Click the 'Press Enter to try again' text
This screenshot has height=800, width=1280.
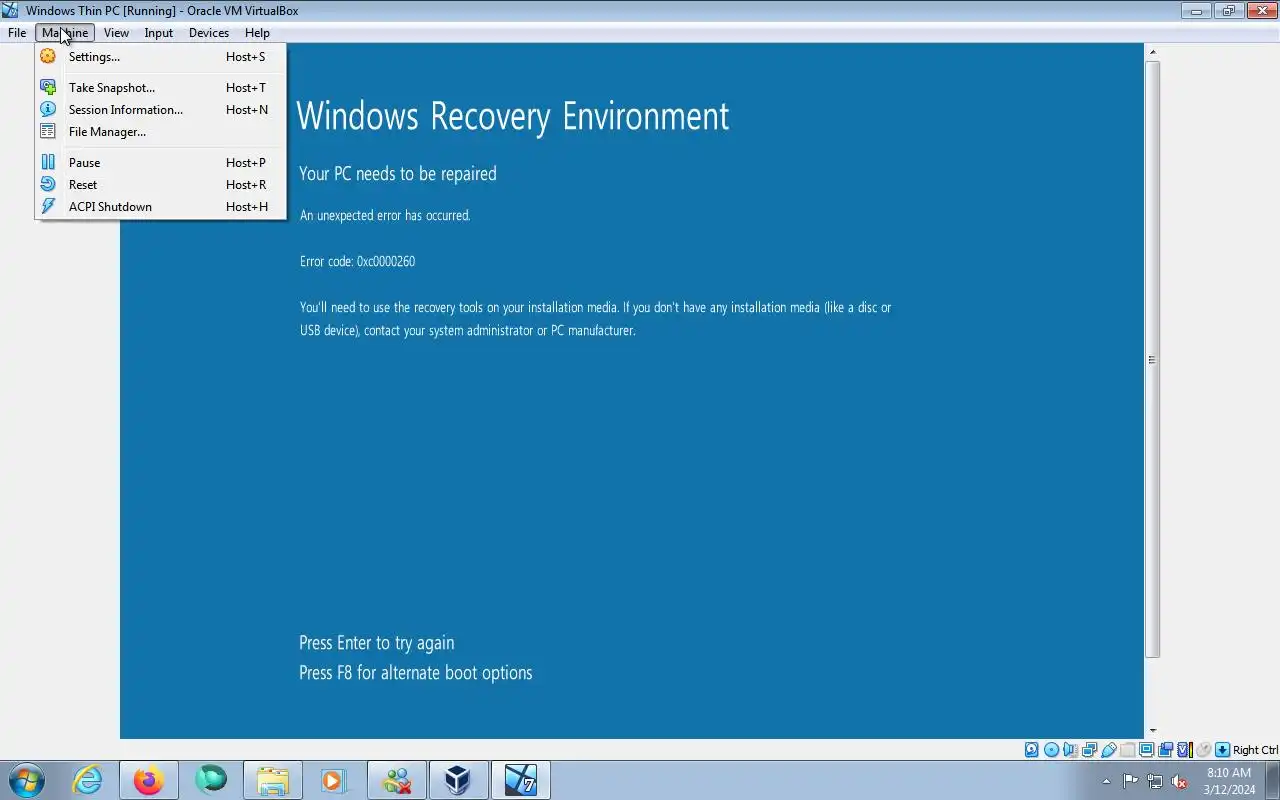point(376,643)
